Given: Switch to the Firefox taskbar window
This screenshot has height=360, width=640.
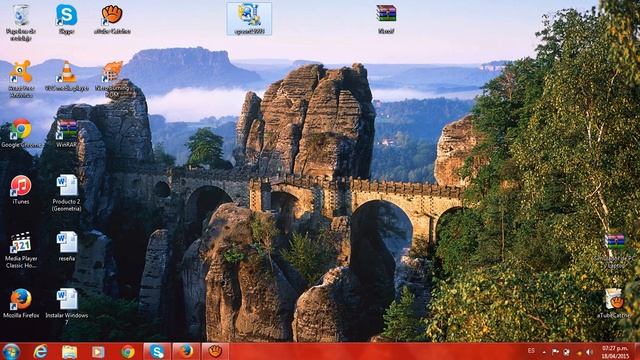Looking at the screenshot, I should [x=186, y=351].
